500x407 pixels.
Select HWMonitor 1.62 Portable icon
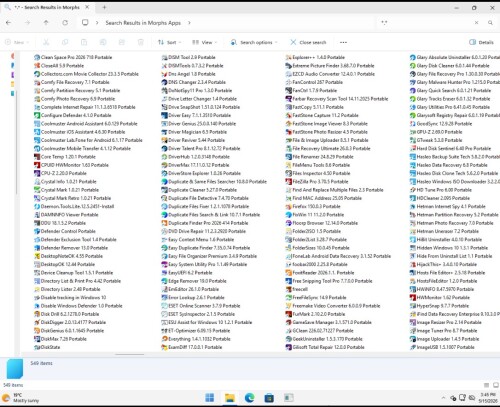(x=413, y=297)
